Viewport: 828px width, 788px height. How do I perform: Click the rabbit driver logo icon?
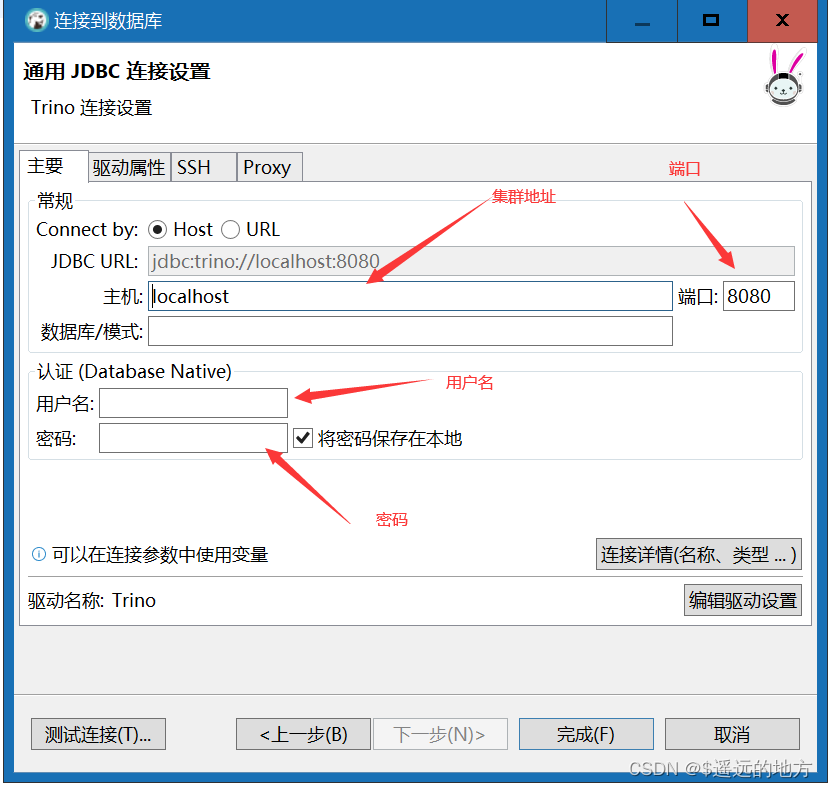(784, 86)
